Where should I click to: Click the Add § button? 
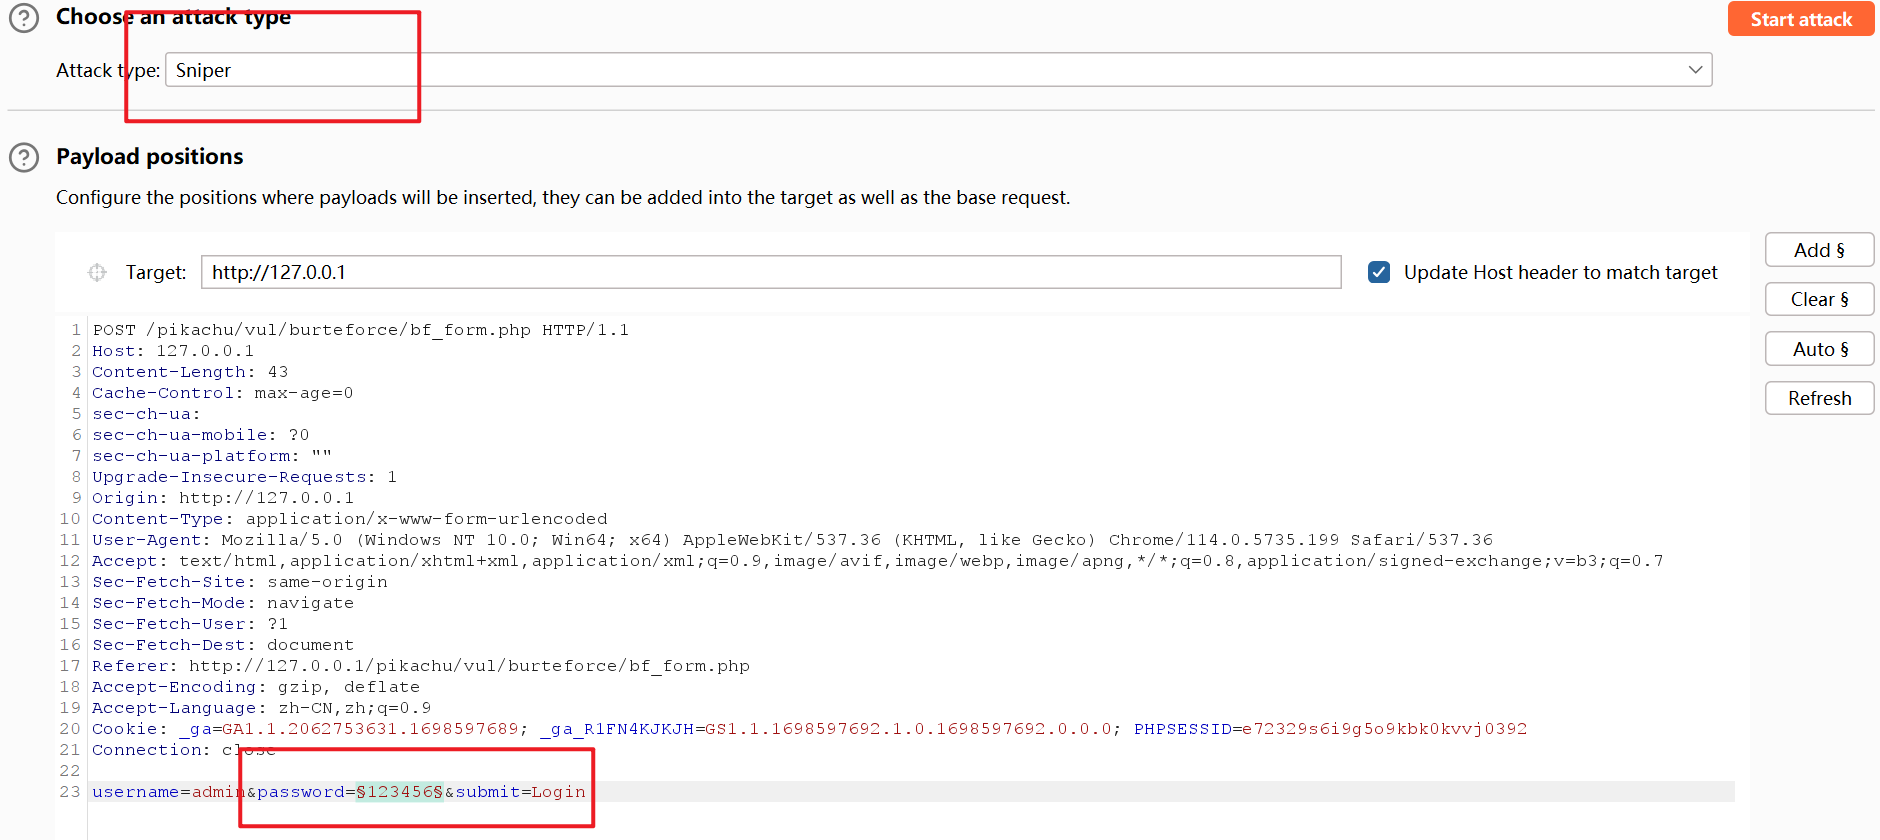(1819, 250)
